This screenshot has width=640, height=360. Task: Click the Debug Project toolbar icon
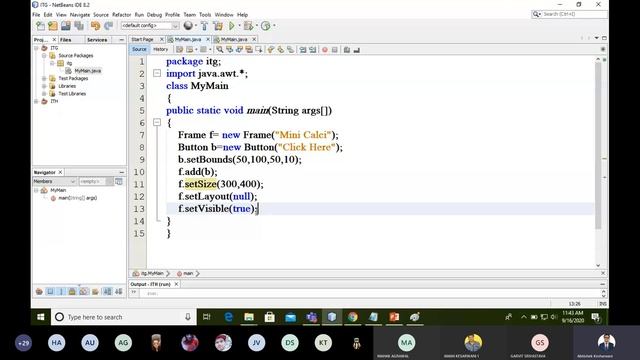(x=248, y=26)
